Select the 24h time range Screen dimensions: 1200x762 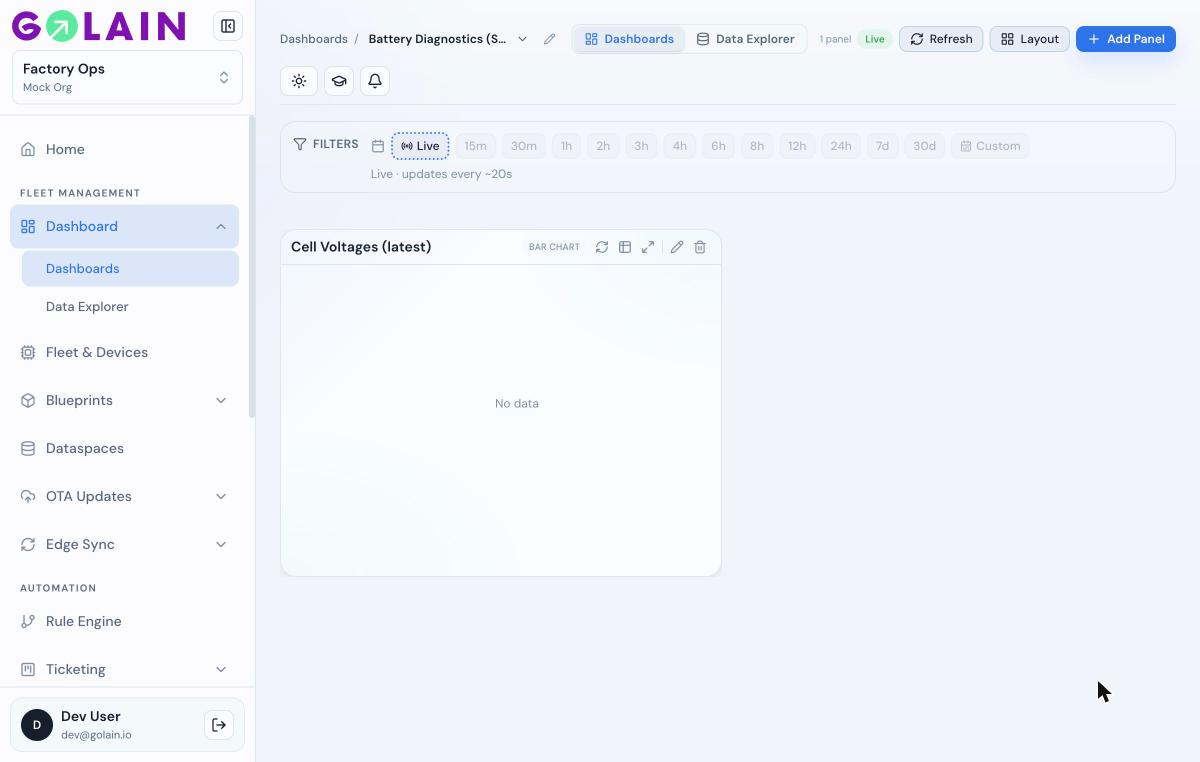coord(841,146)
